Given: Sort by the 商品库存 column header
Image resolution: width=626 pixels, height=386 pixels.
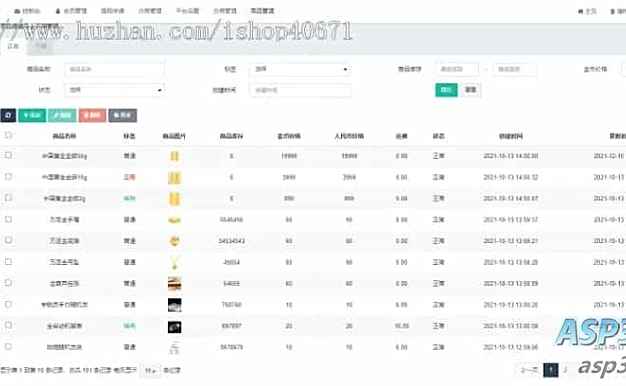Looking at the screenshot, I should (232, 136).
